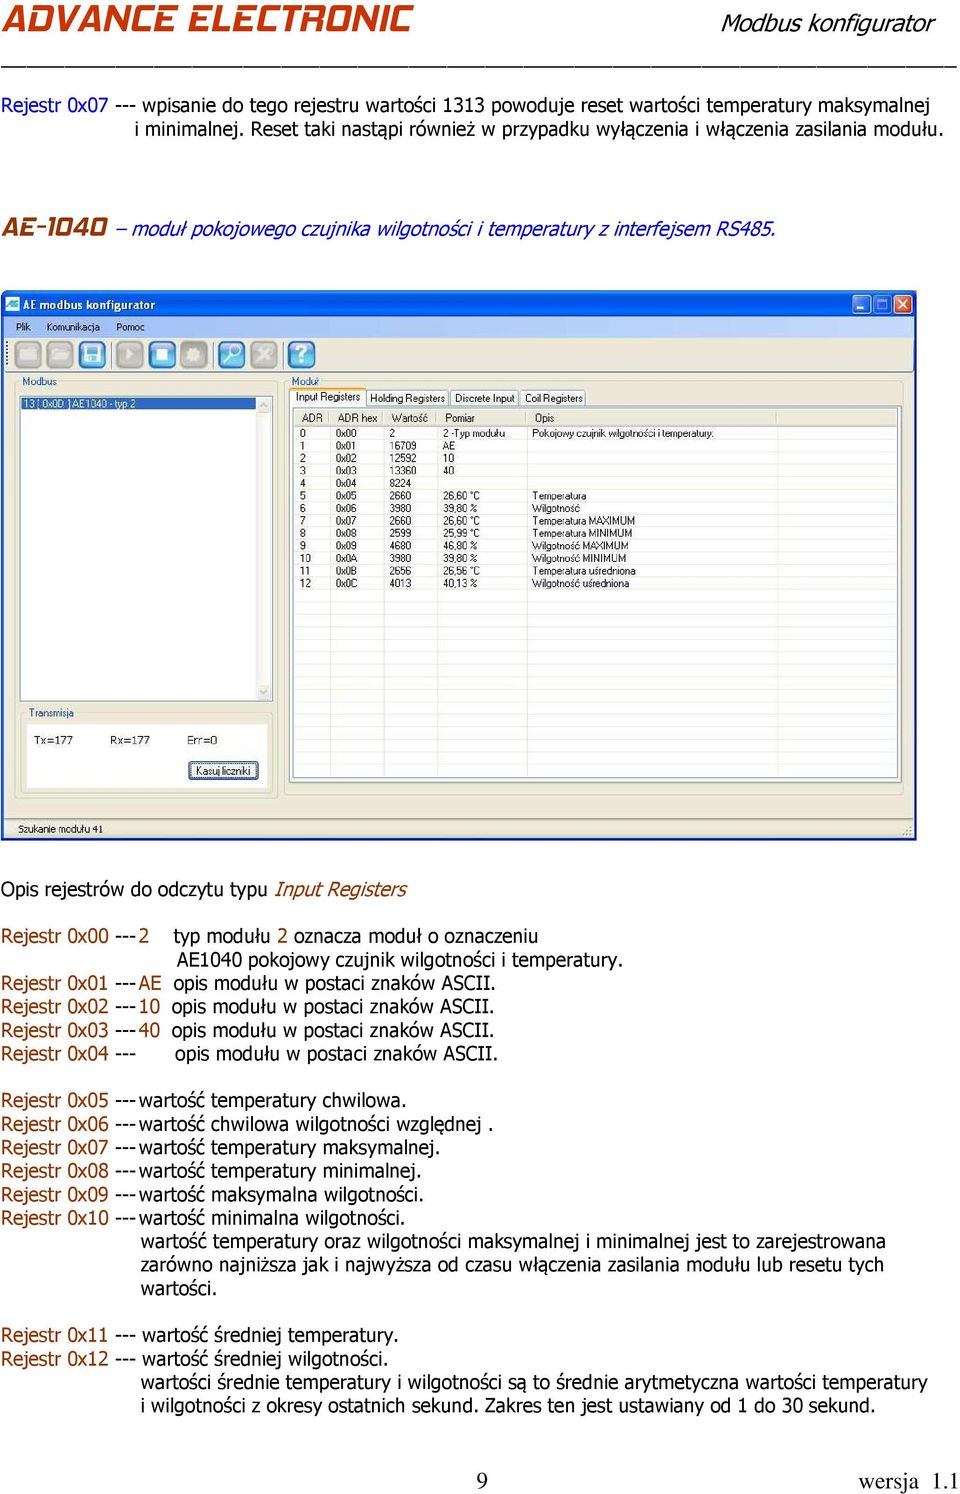The width and height of the screenshot is (960, 1494).
Task: Click the crossed tools delete icon
Action: tap(264, 354)
